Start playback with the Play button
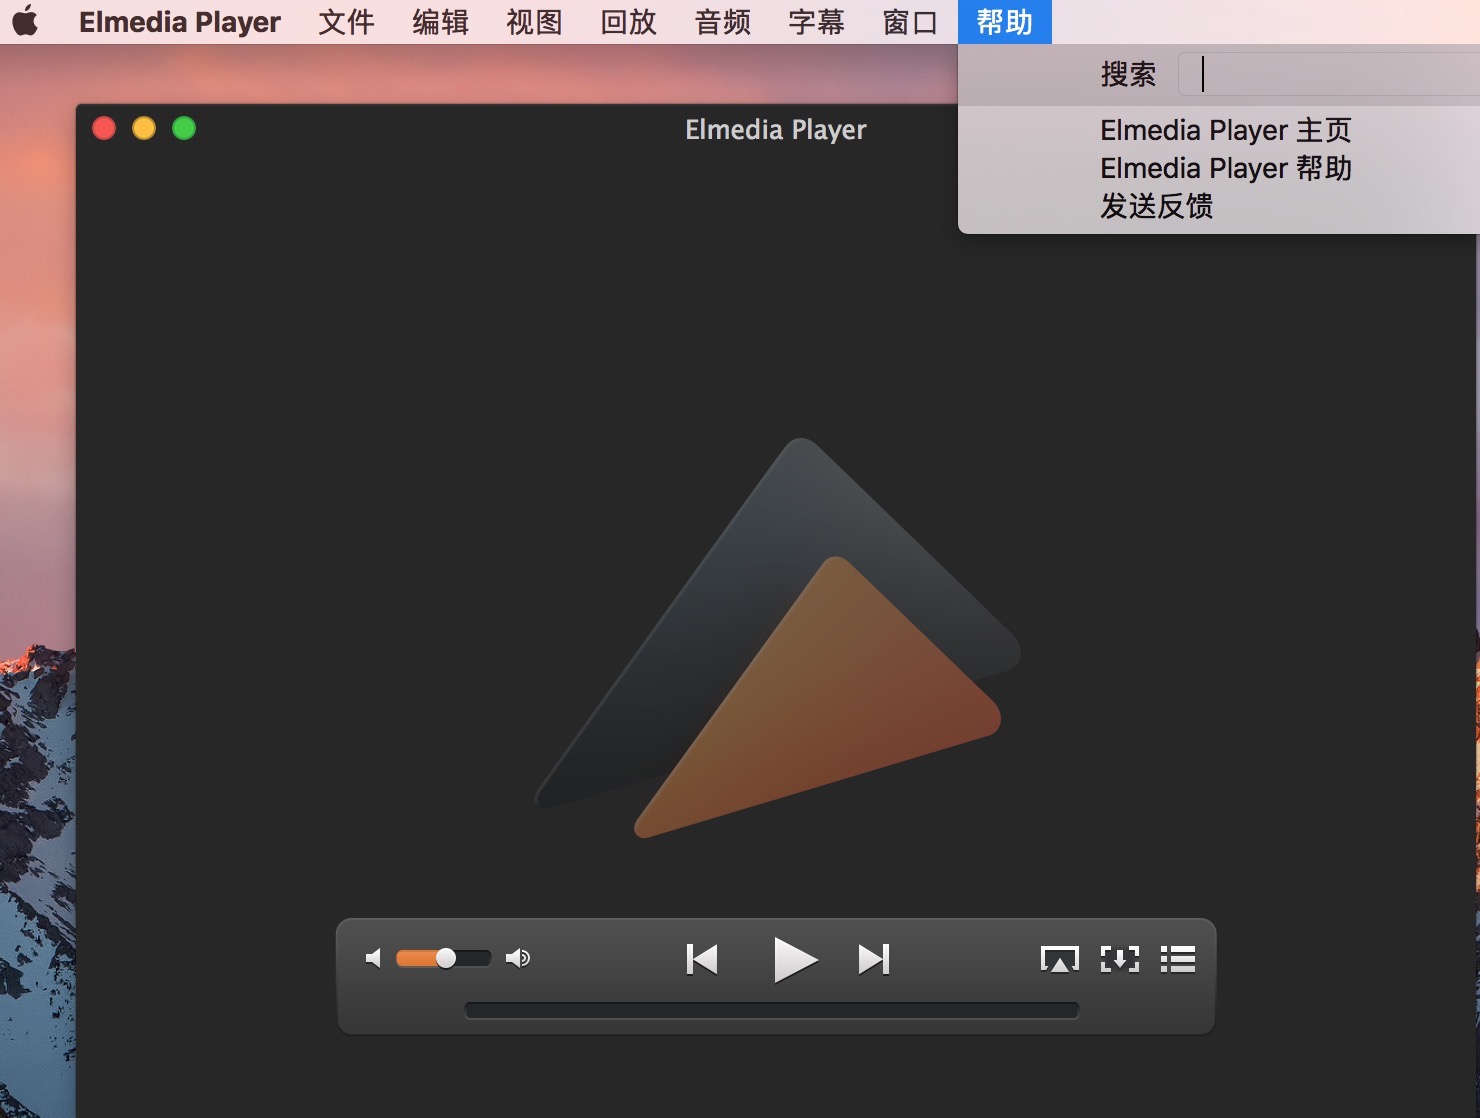Viewport: 1480px width, 1118px height. 795,960
